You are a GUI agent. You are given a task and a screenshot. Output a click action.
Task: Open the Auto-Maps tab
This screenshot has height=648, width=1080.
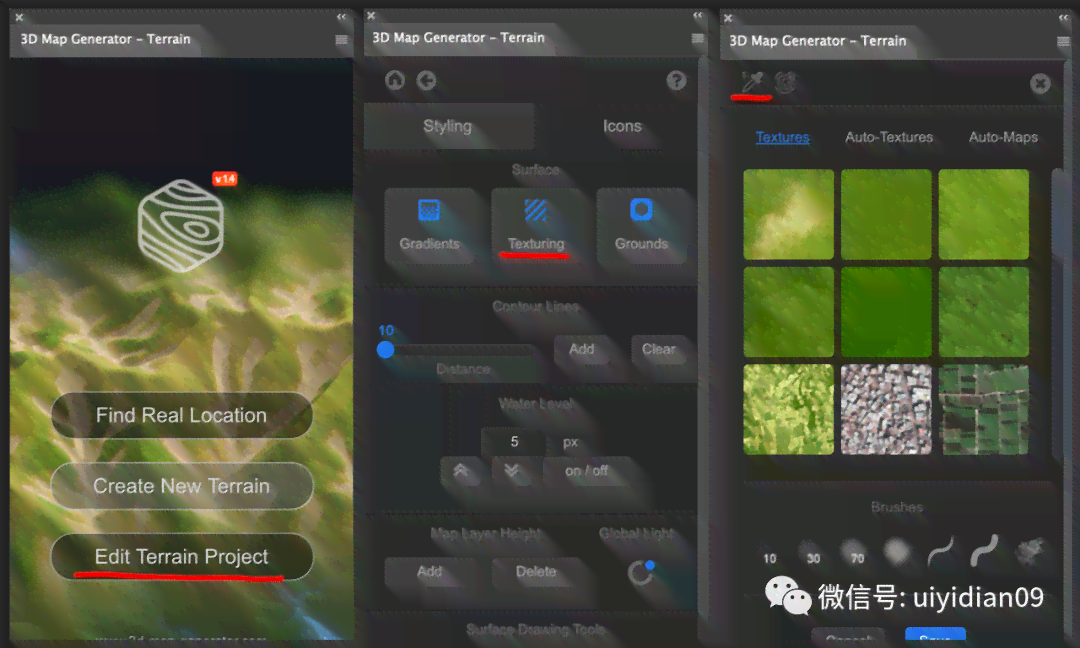point(1003,137)
